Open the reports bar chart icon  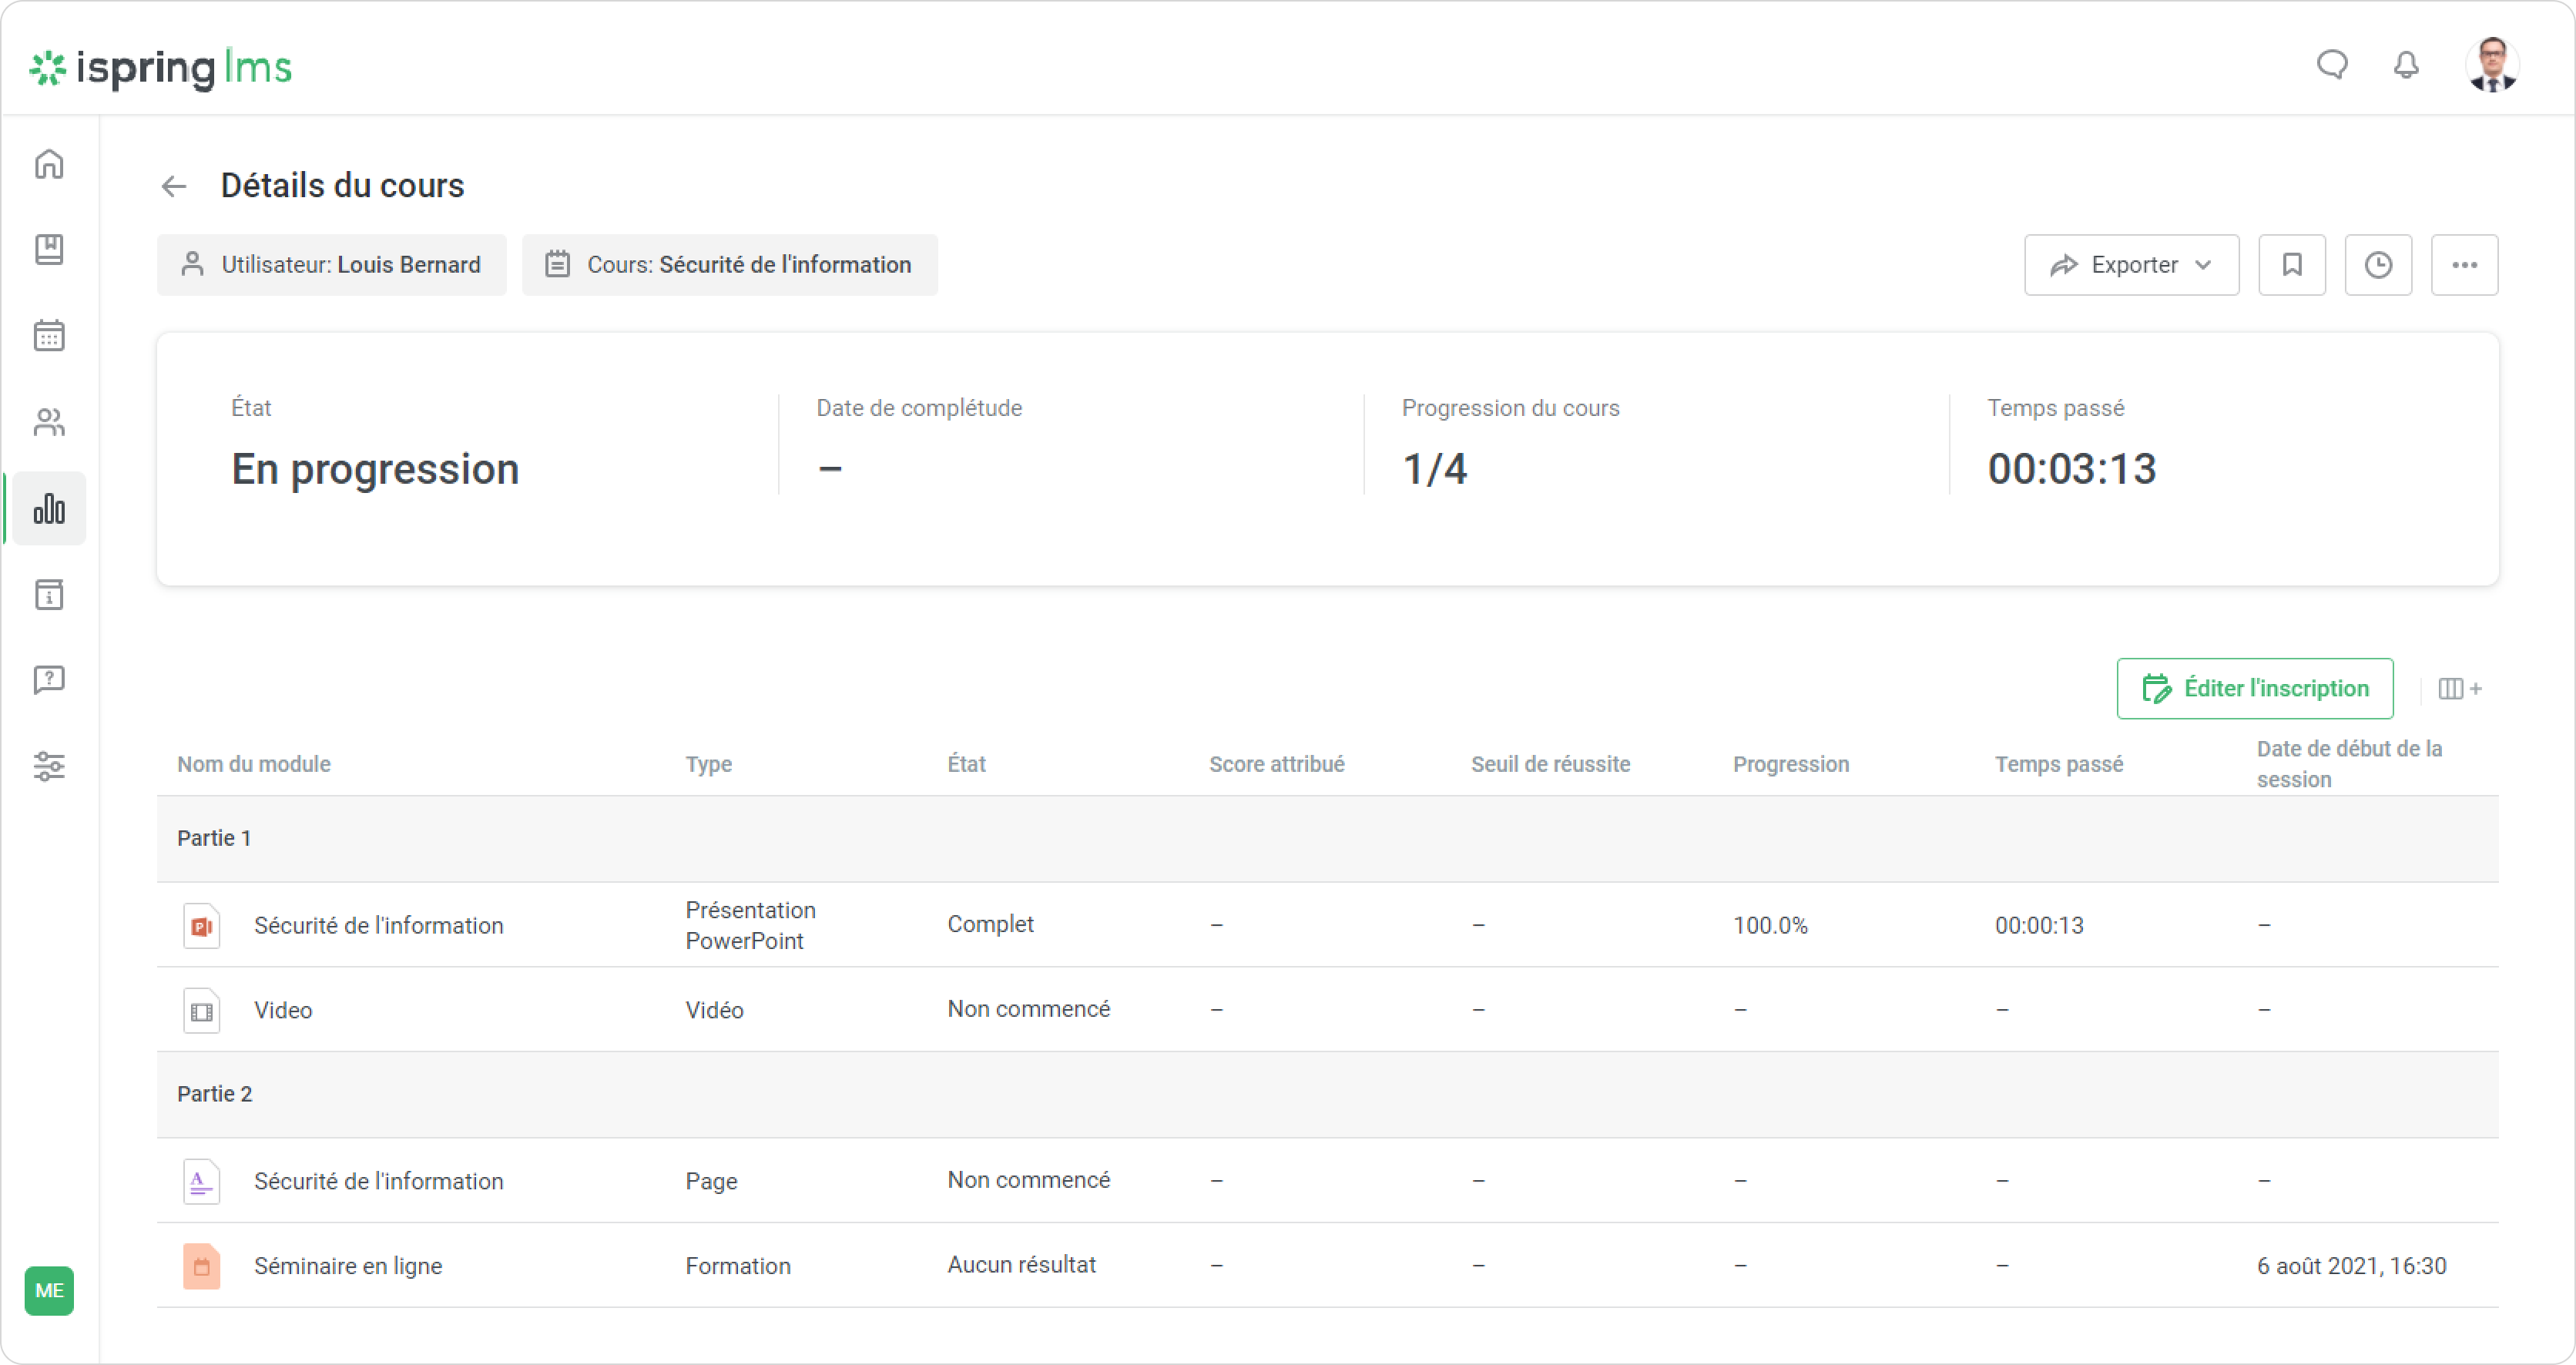(x=49, y=509)
